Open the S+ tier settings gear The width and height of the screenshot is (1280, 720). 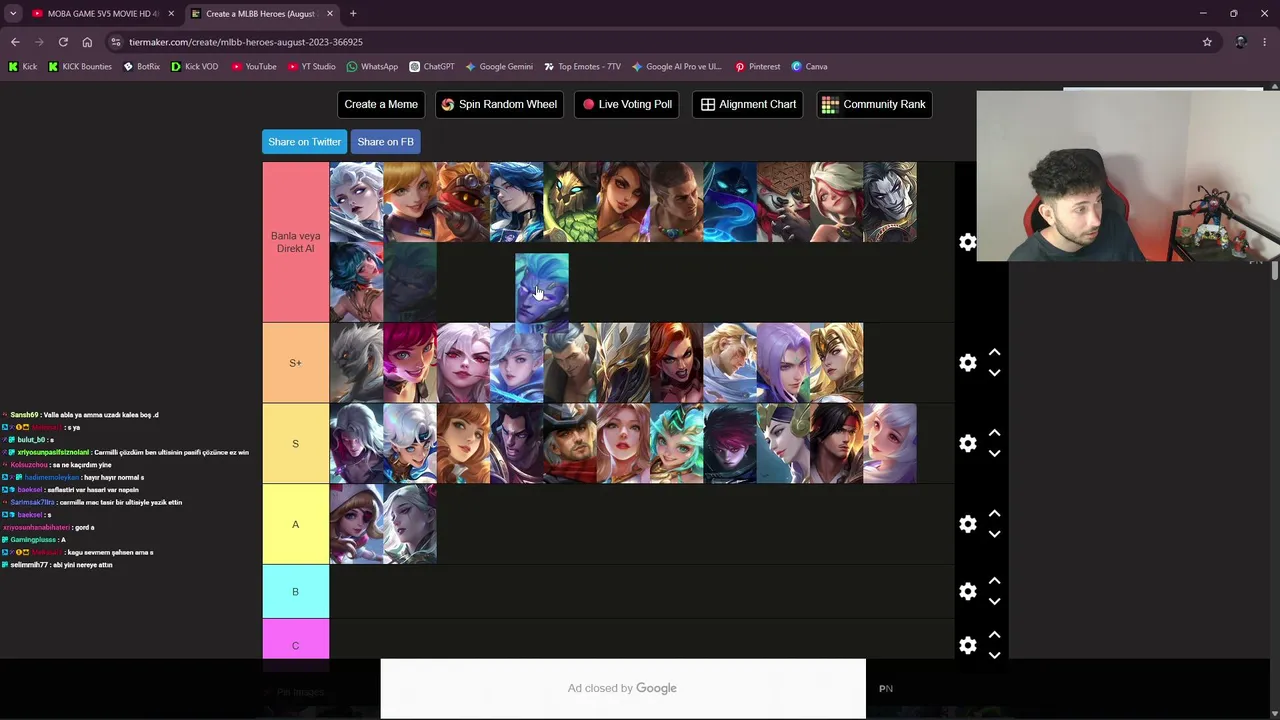pyautogui.click(x=967, y=363)
